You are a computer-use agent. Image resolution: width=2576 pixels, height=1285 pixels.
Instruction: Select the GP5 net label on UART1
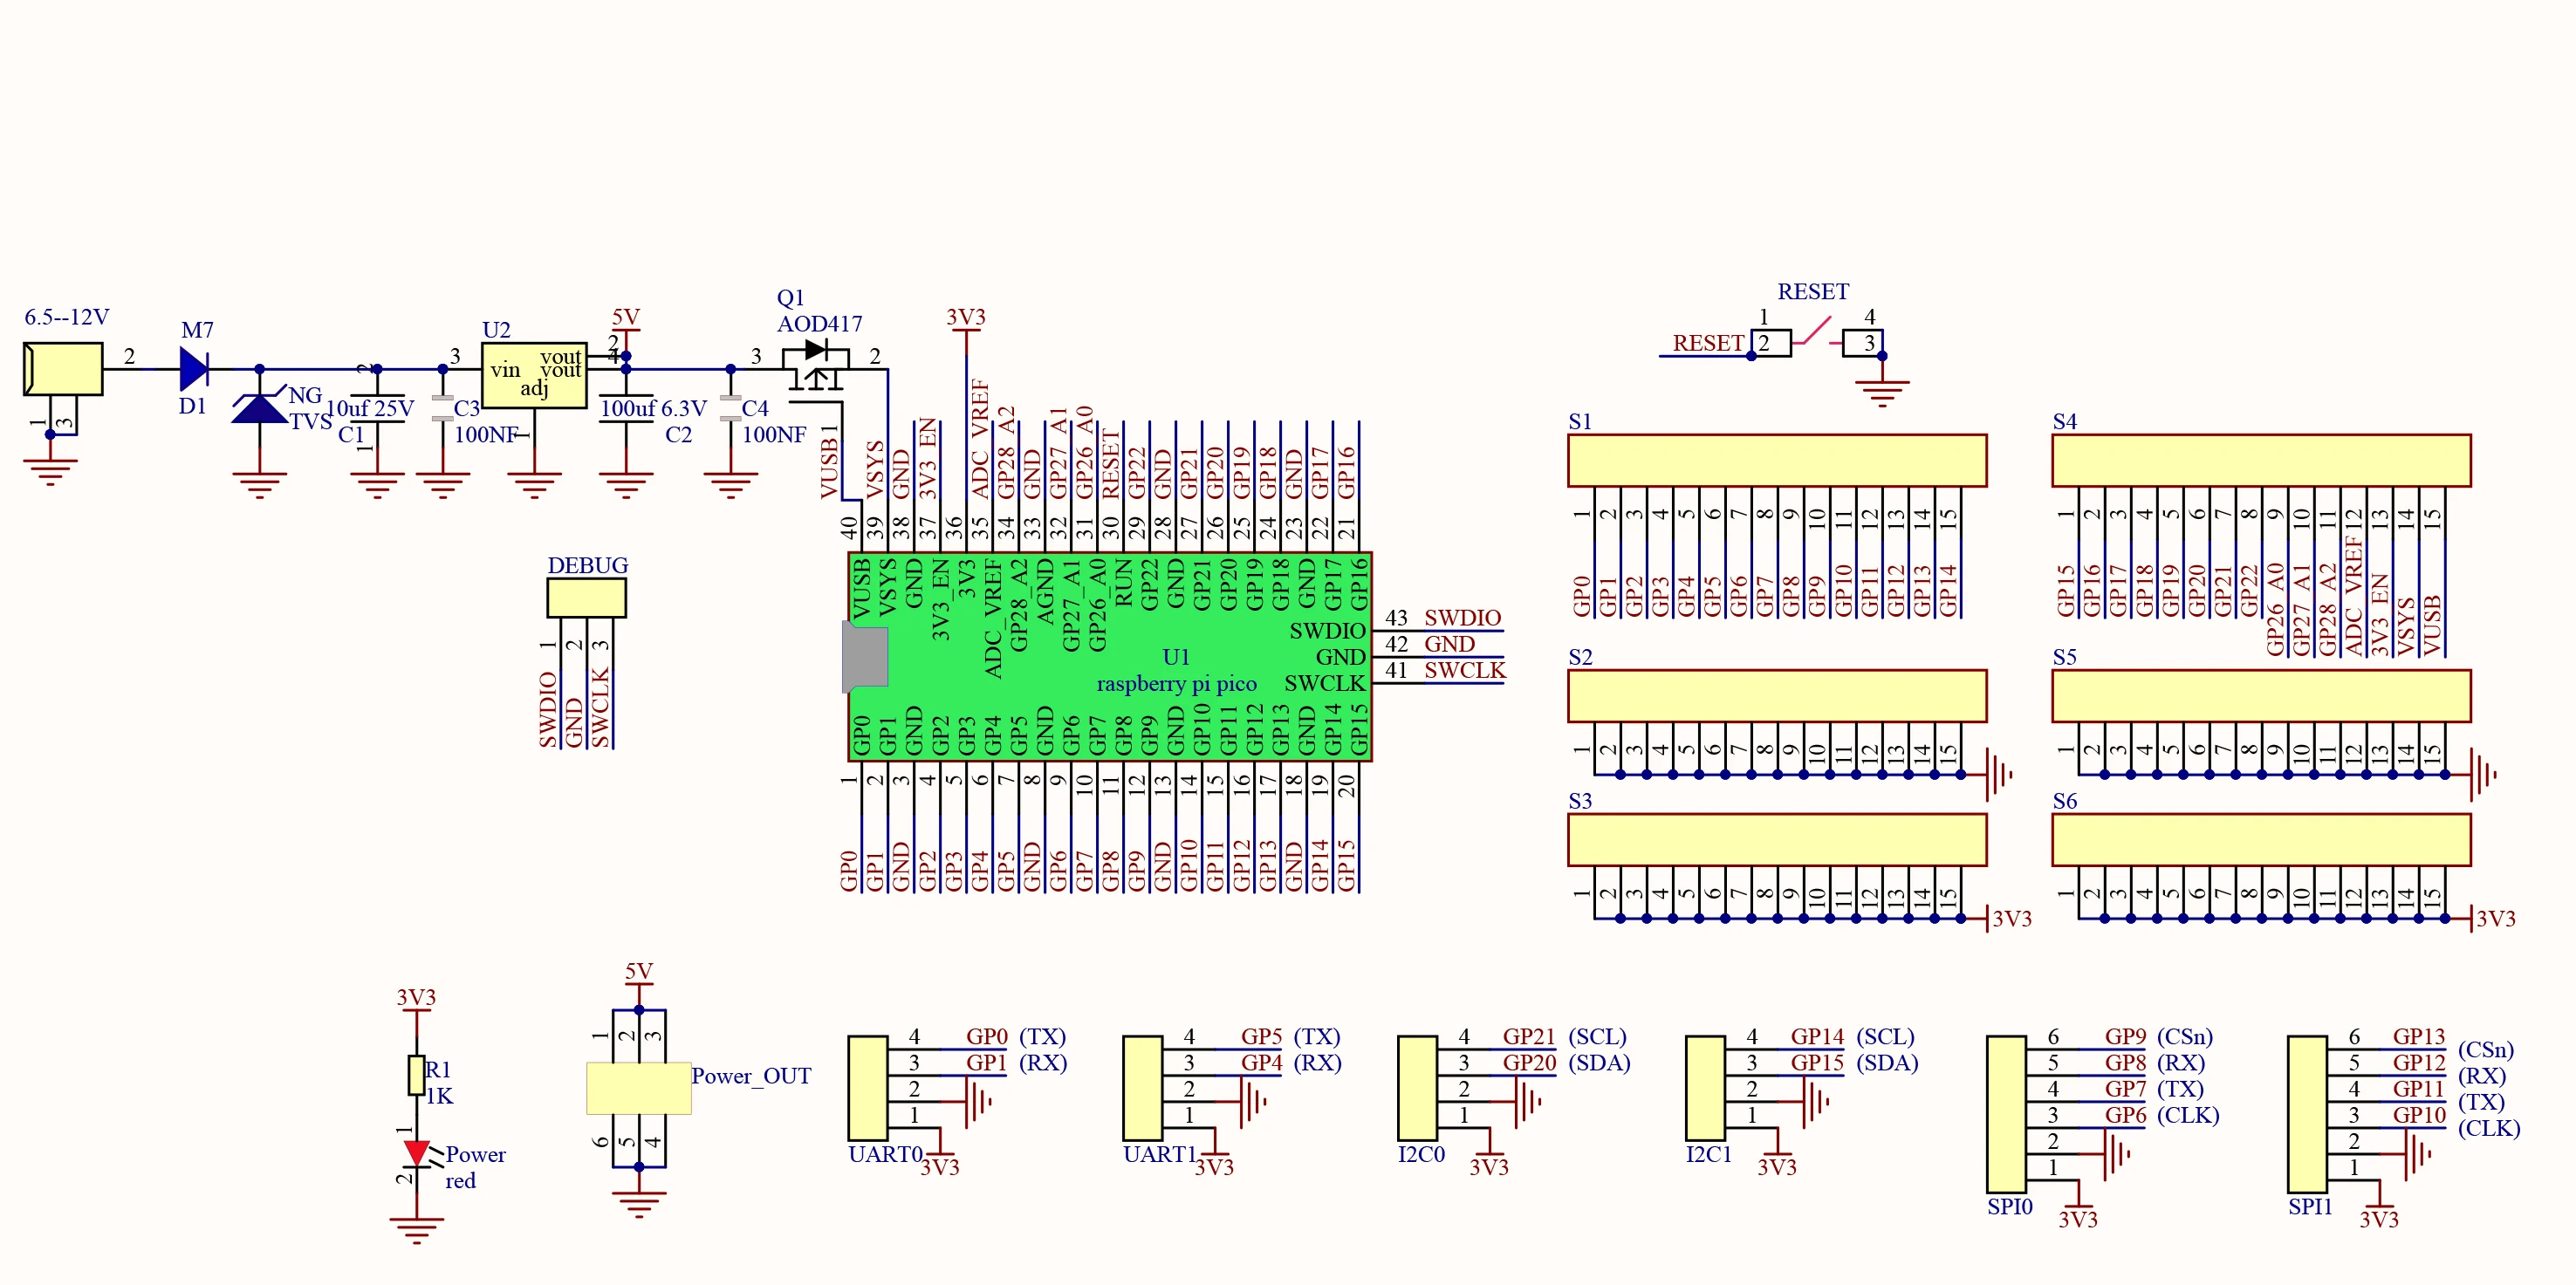(x=1261, y=1036)
